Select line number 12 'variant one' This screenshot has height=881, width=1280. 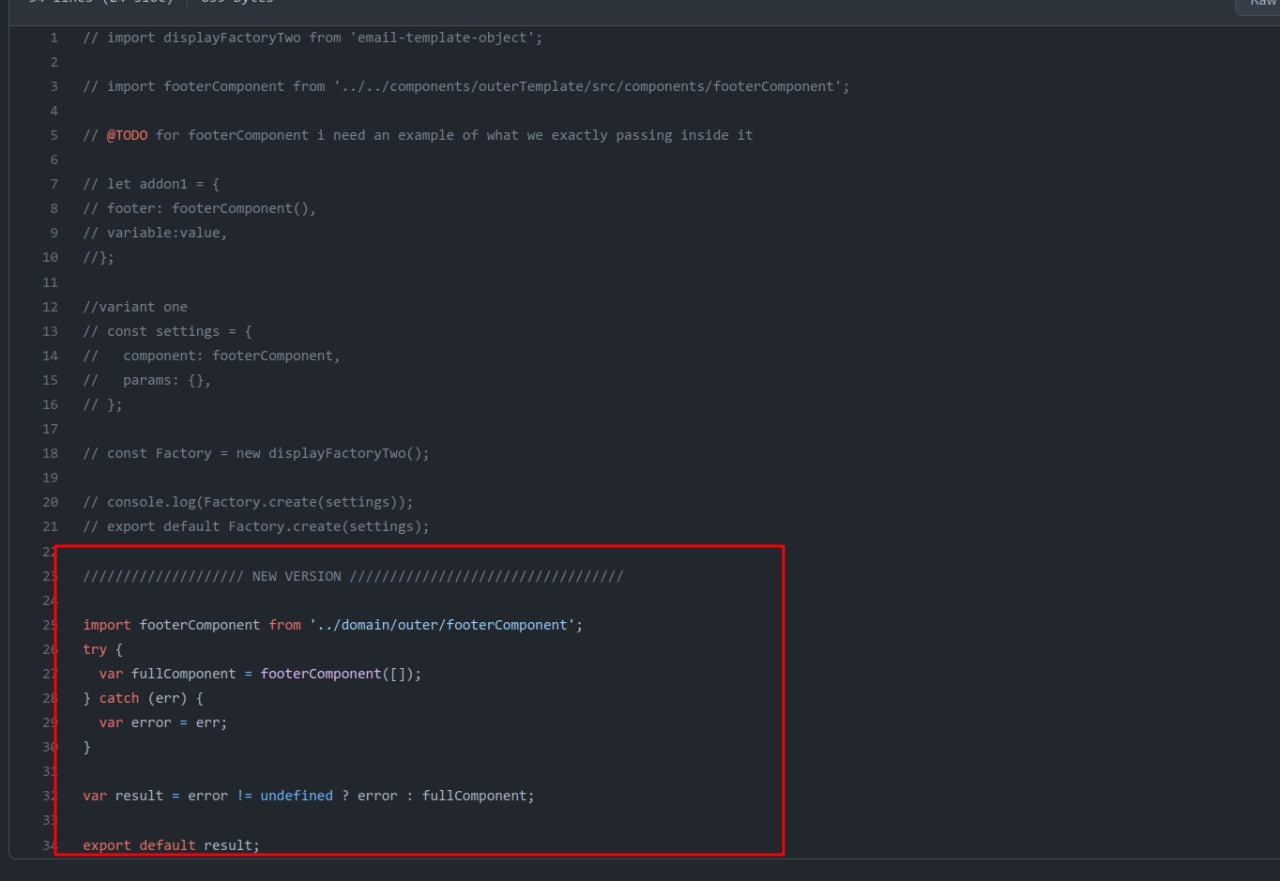pos(49,306)
